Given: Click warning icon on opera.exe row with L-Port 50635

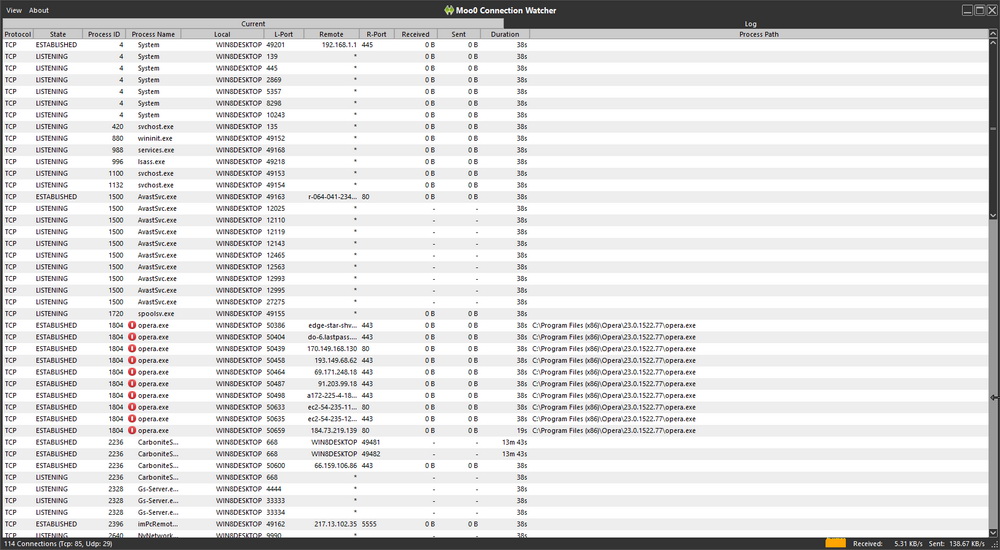Looking at the screenshot, I should click(132, 419).
